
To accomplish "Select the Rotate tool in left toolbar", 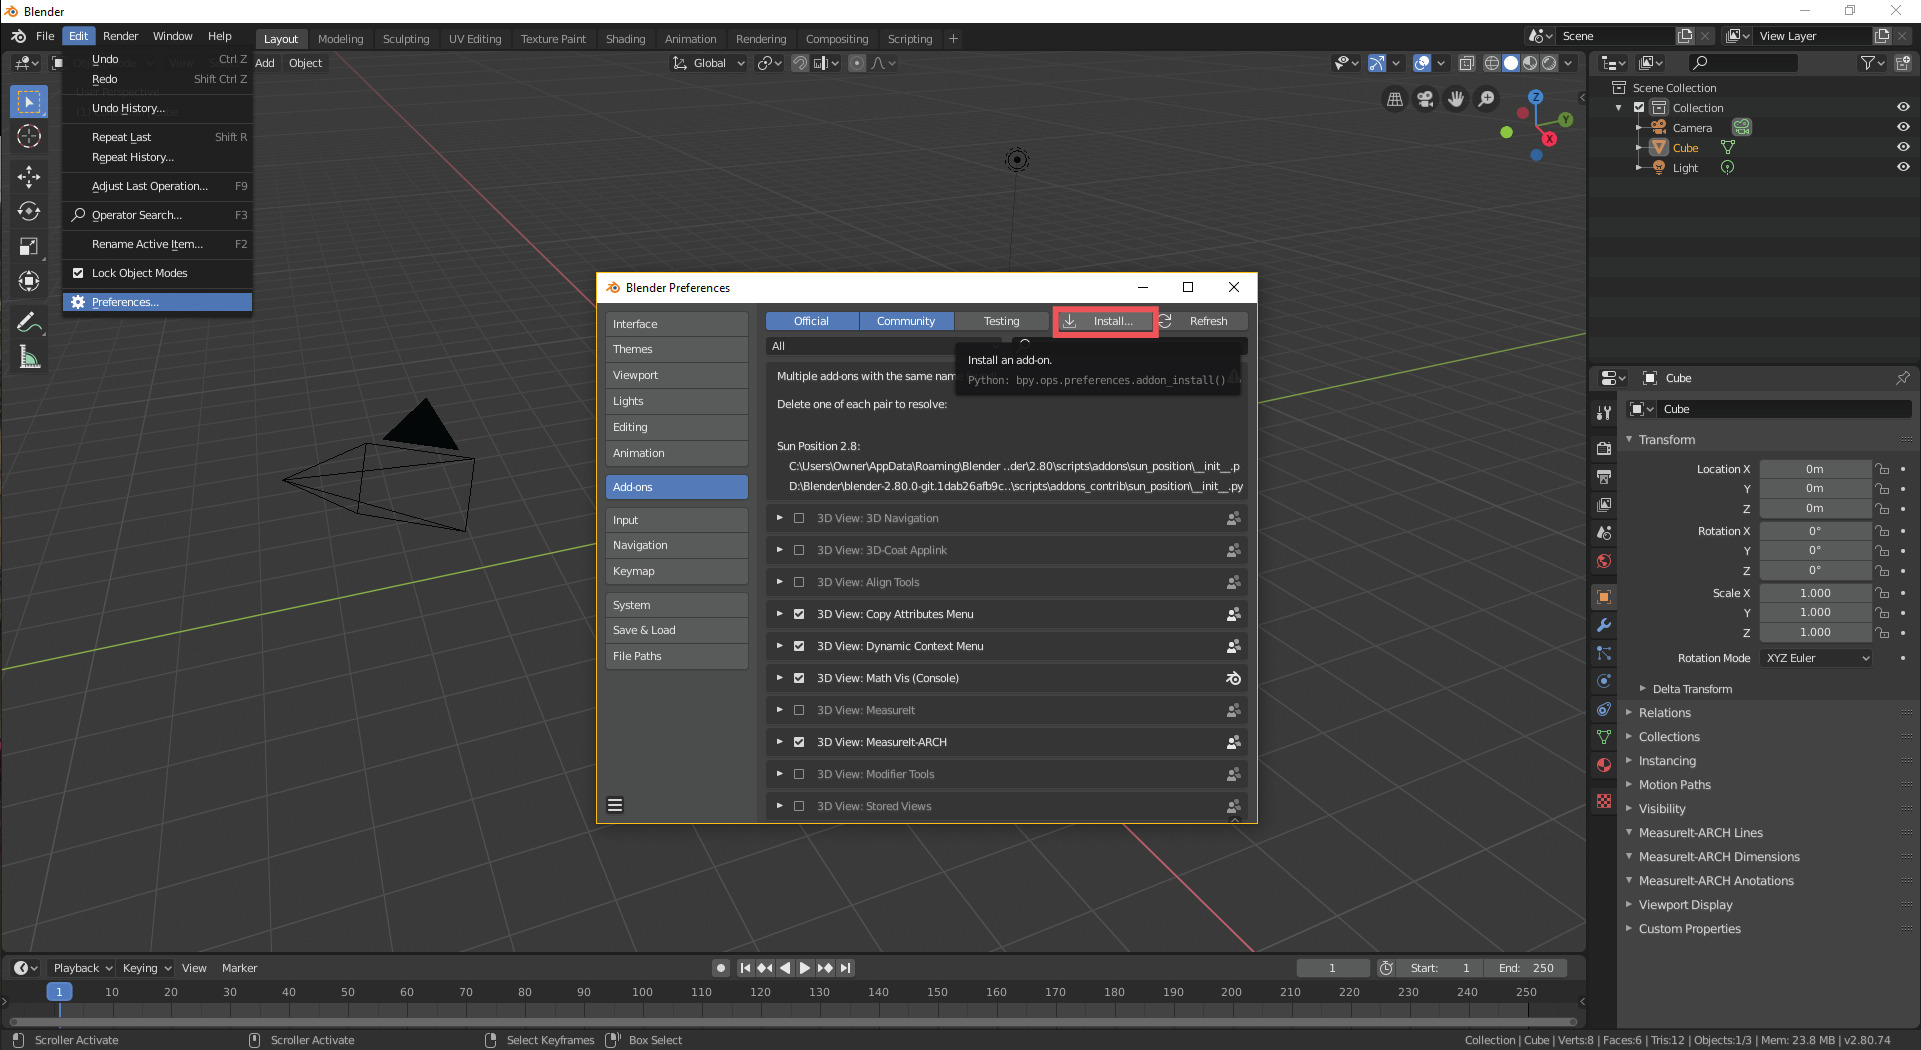I will pos(28,211).
